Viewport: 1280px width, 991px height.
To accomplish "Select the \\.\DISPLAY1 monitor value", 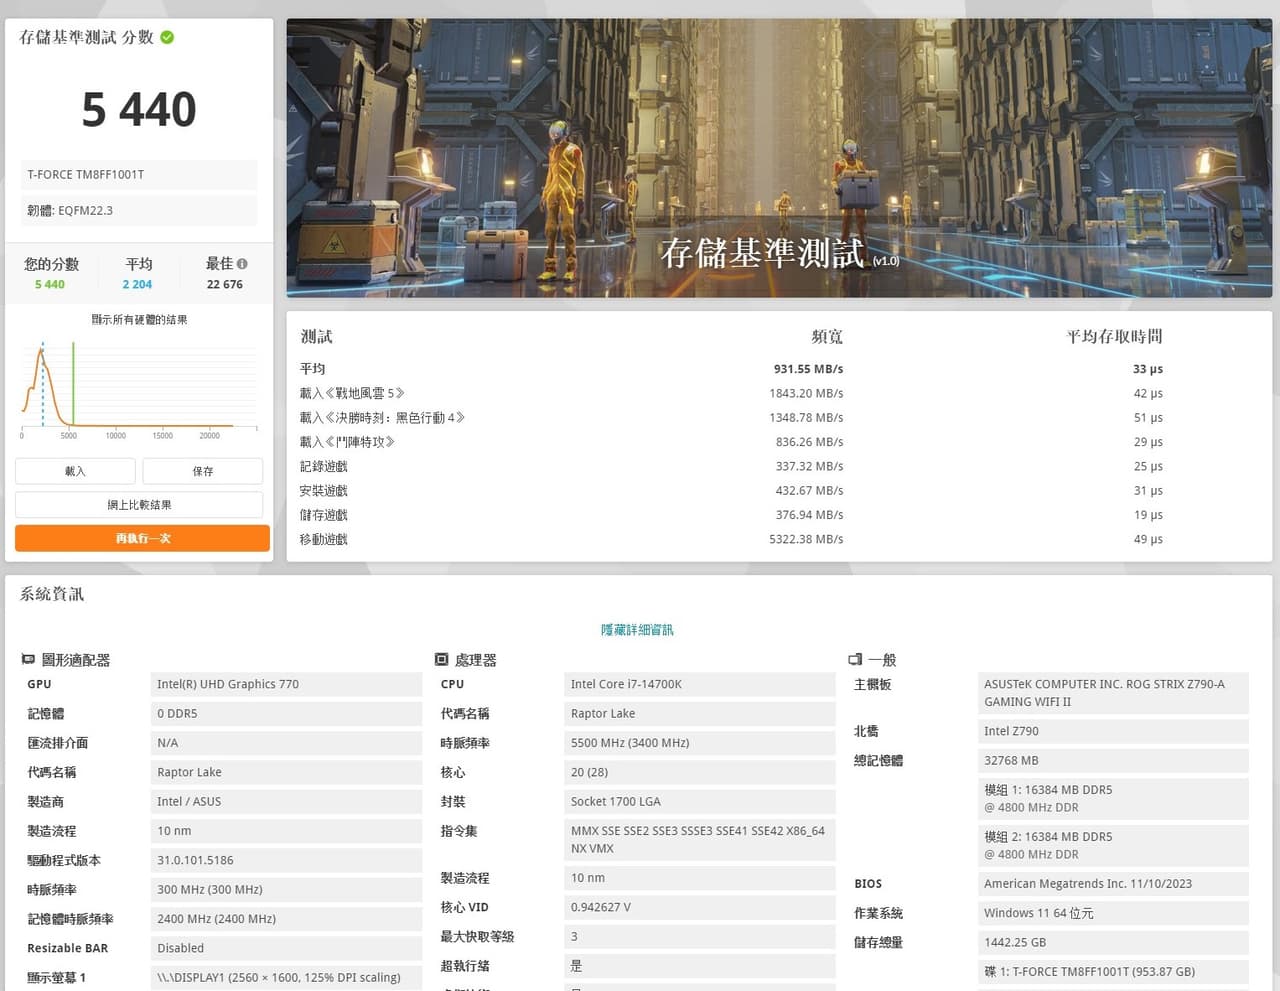I will (x=286, y=978).
